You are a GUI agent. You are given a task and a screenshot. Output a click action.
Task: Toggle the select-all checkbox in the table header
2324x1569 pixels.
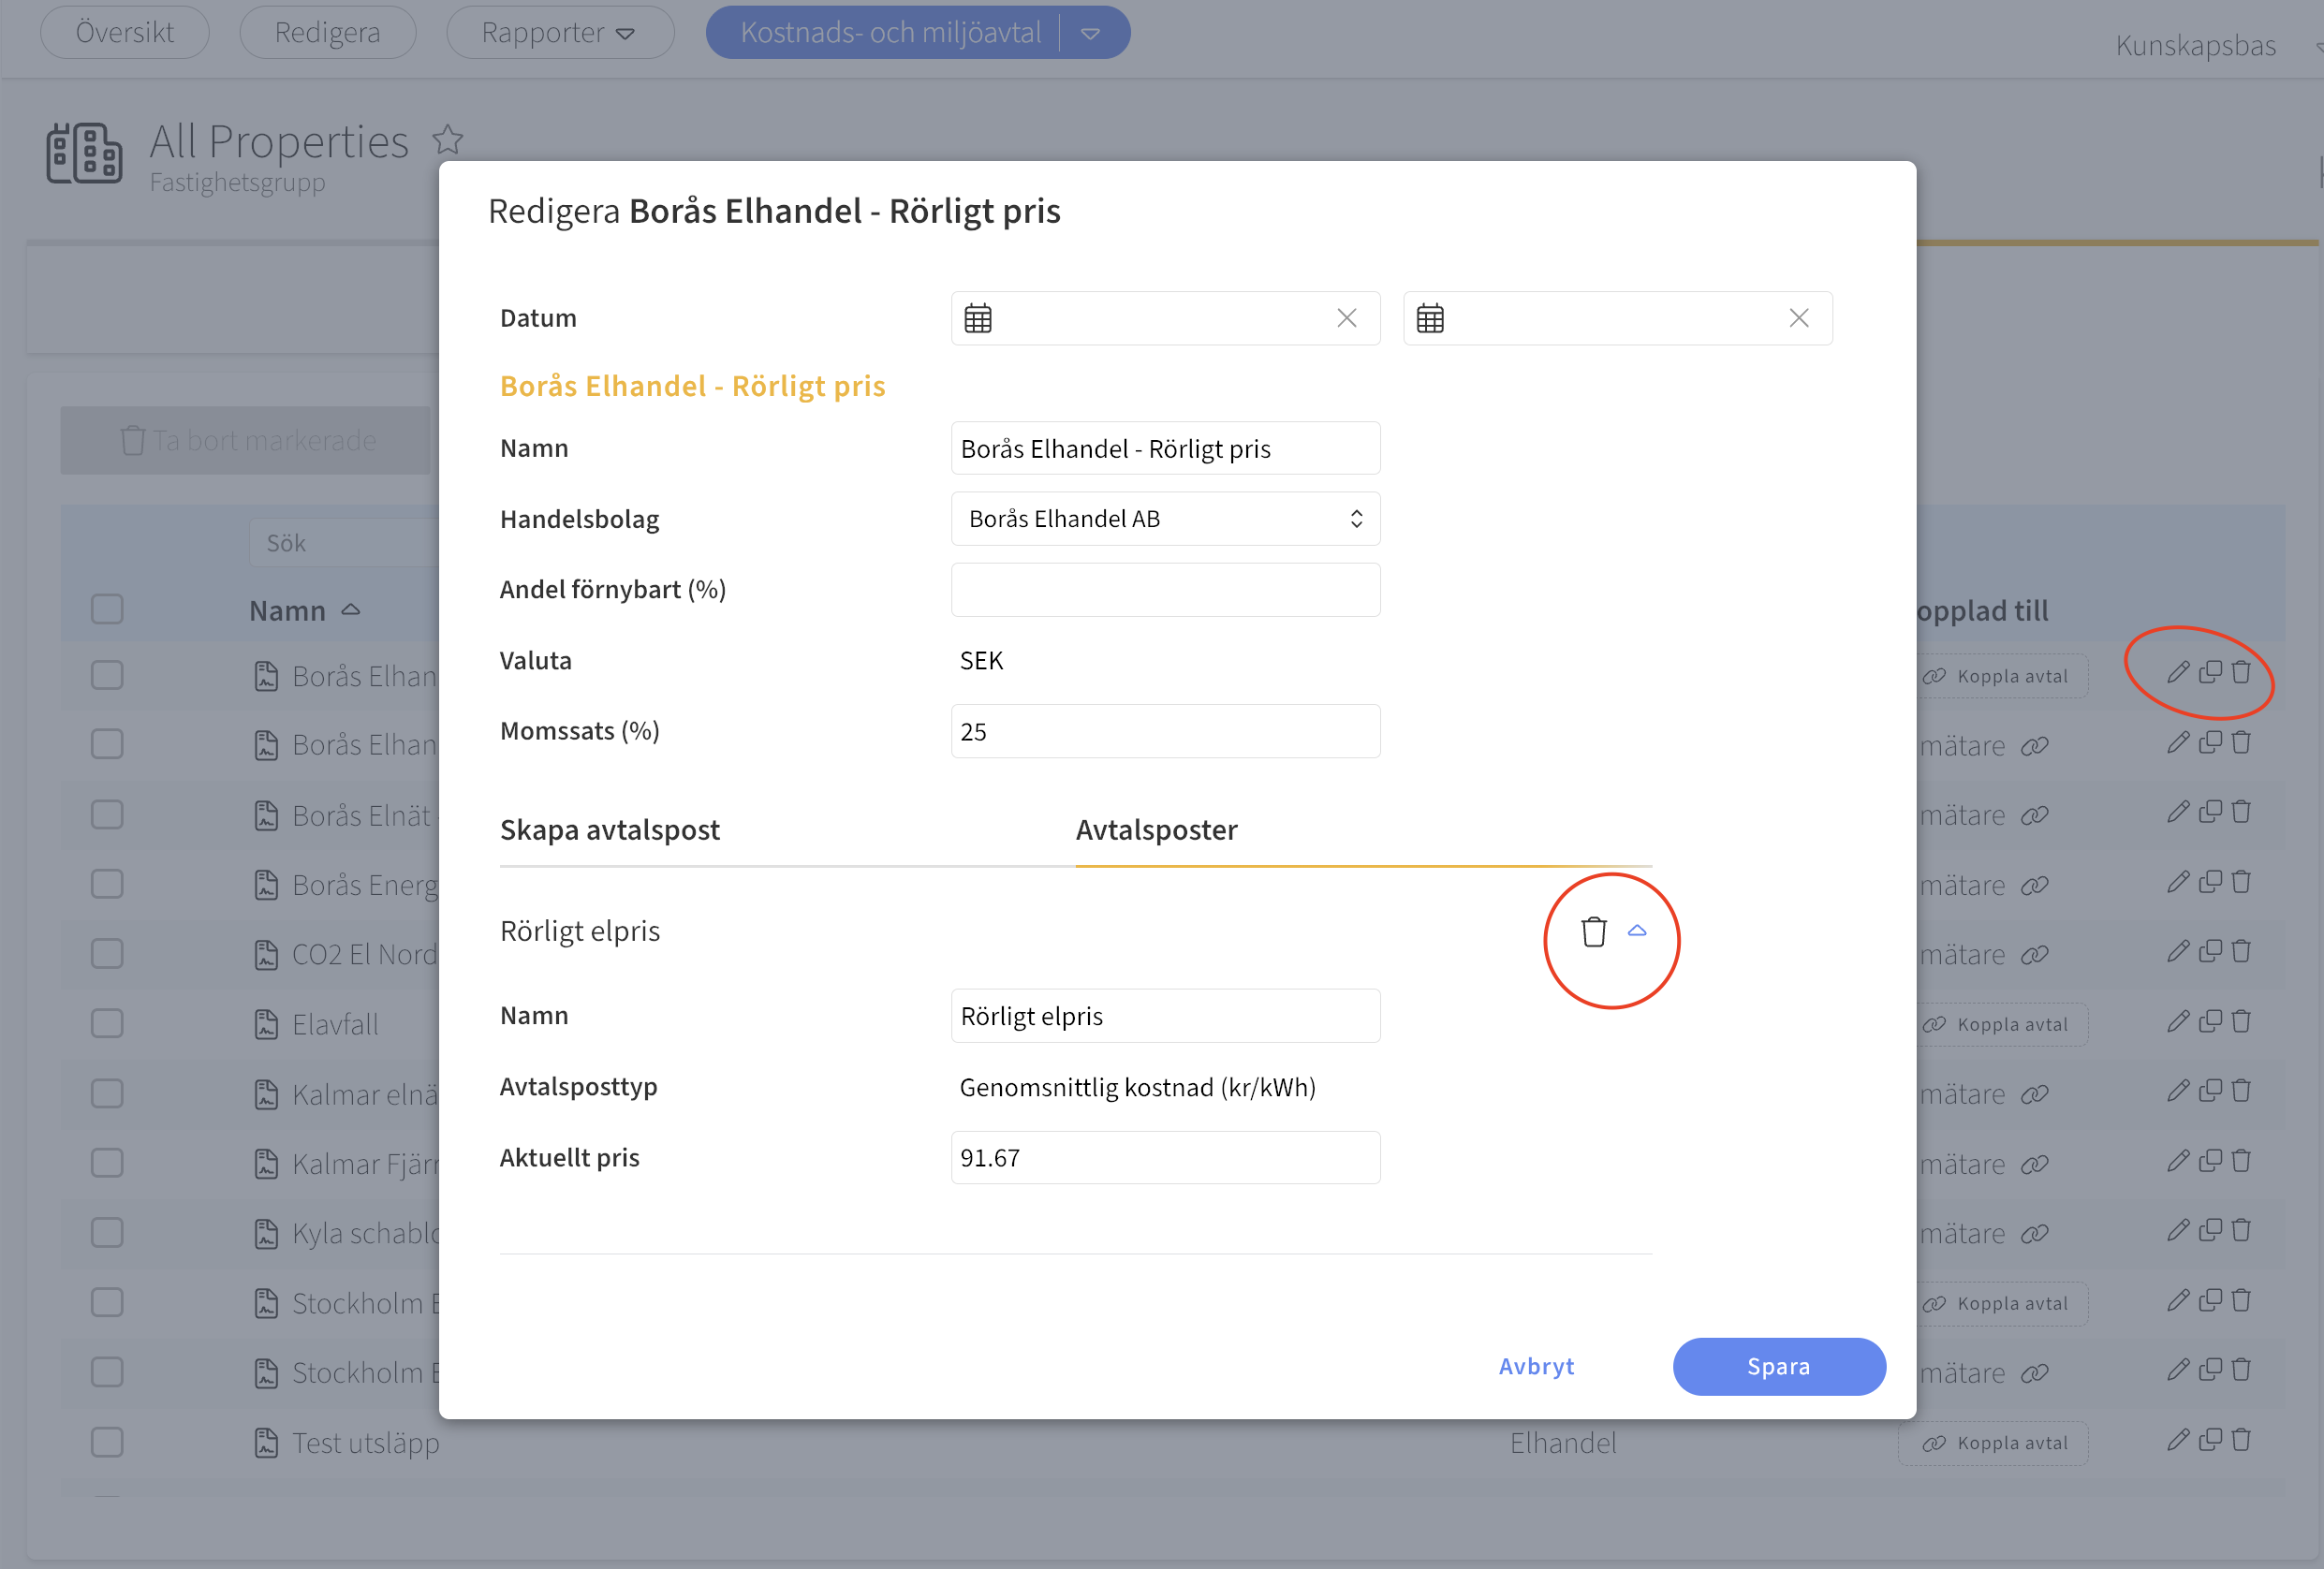pyautogui.click(x=107, y=610)
